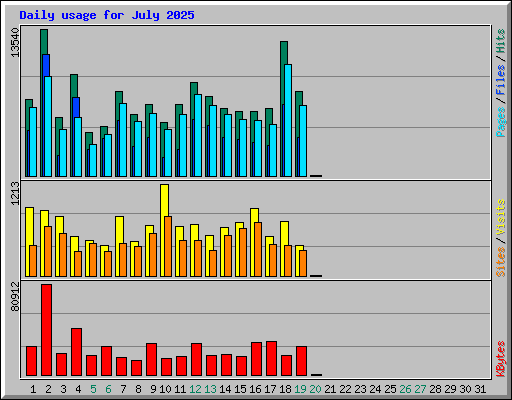Click day label 17 on the x-axis
512x400 pixels.
(270, 389)
